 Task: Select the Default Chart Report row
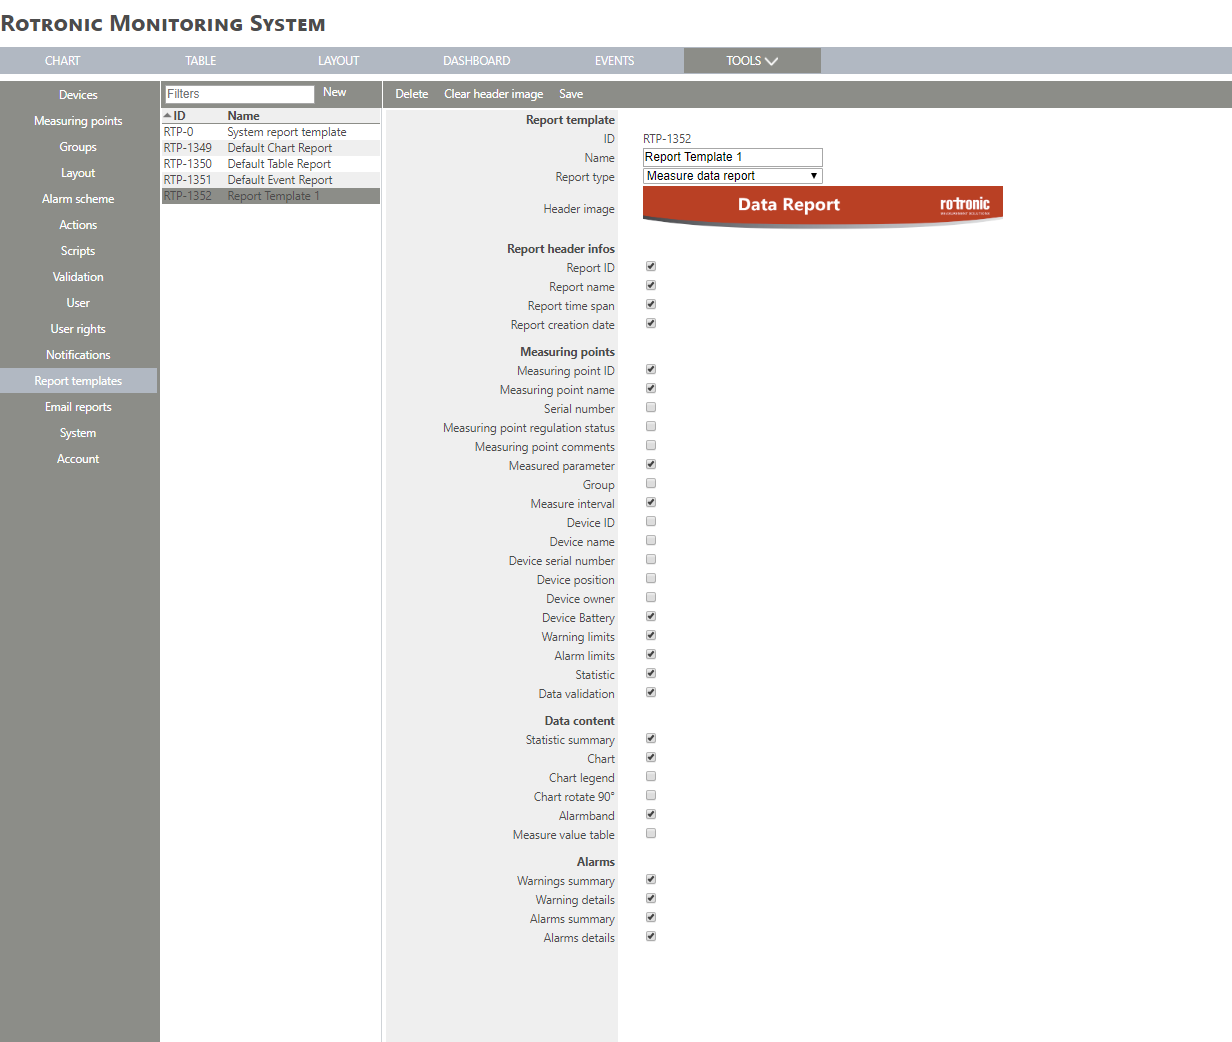click(x=271, y=148)
